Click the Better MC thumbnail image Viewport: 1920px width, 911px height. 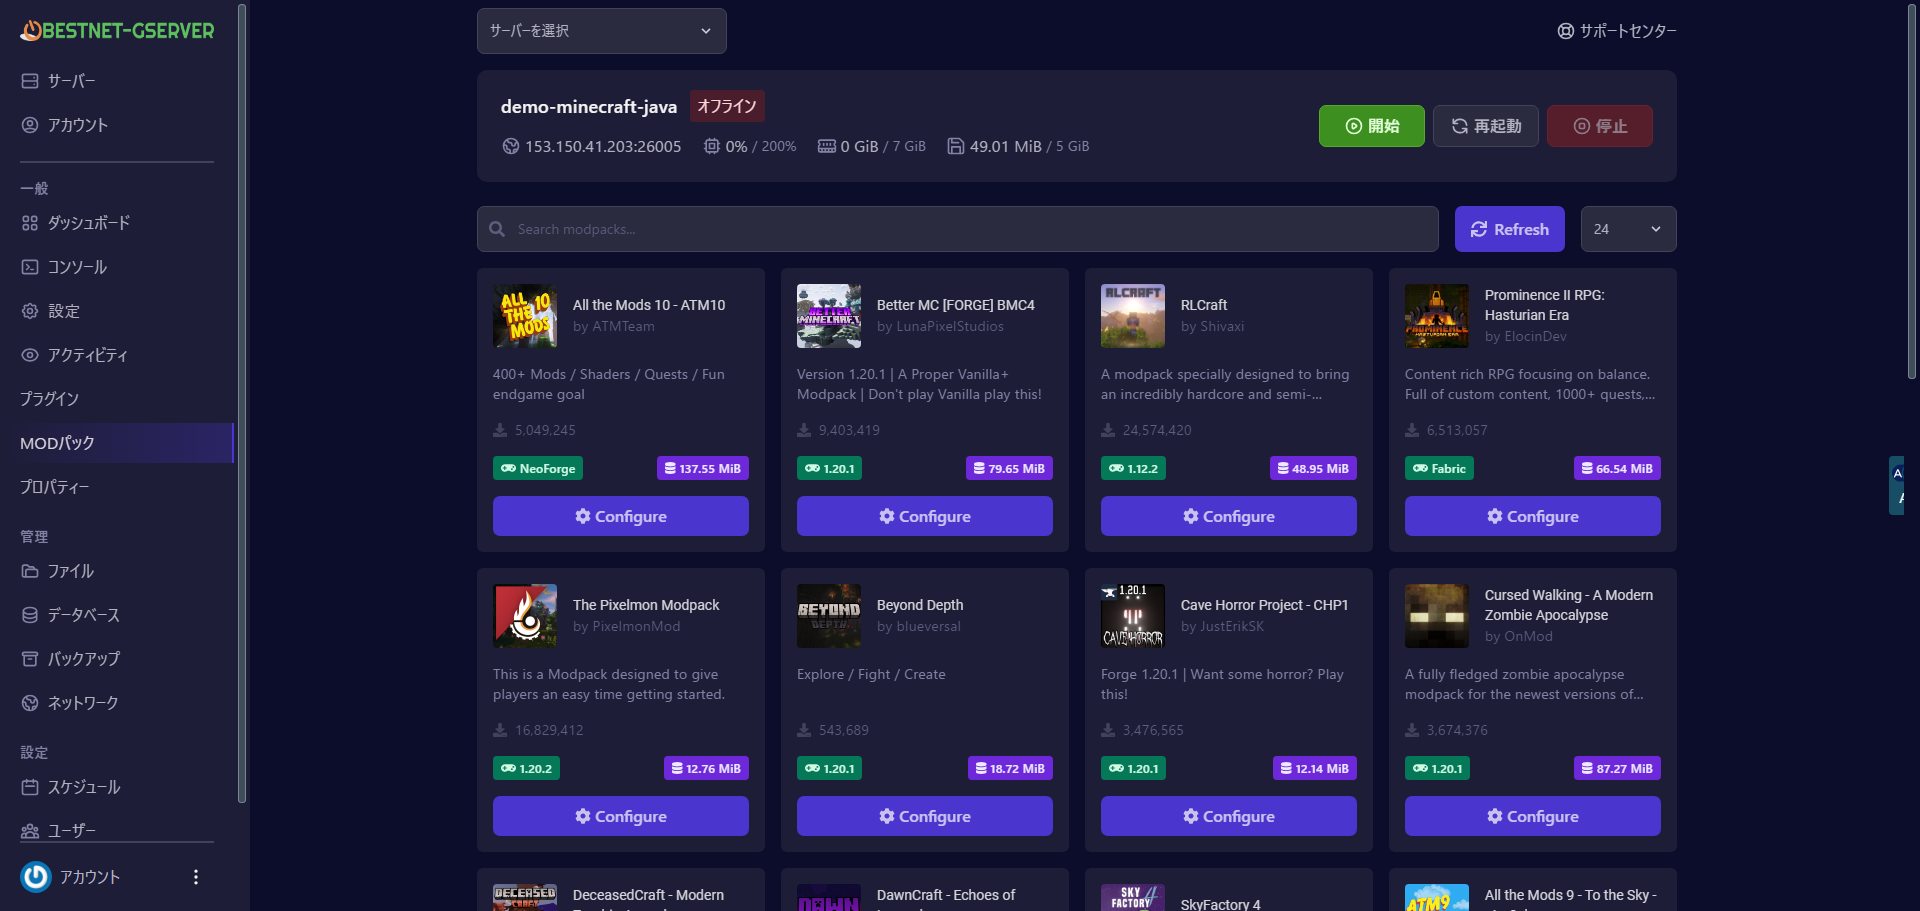pos(829,316)
